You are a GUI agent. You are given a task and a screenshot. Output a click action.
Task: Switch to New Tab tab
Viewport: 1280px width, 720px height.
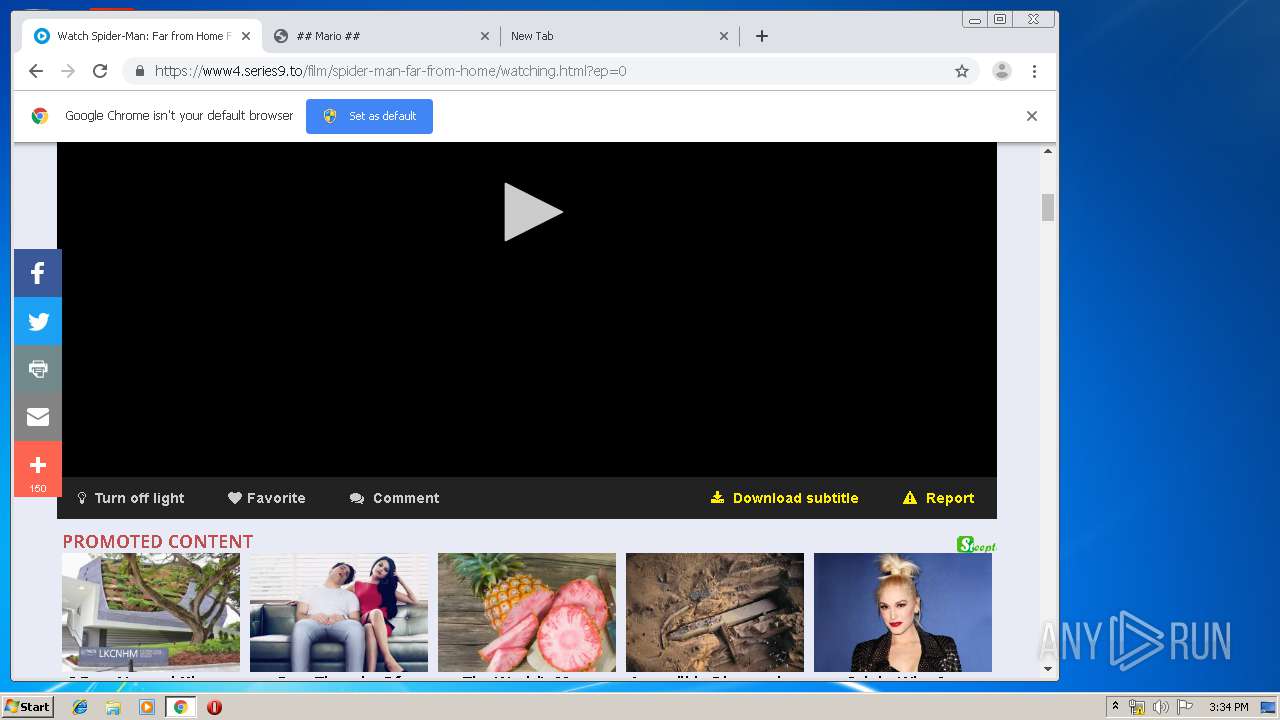pos(620,36)
